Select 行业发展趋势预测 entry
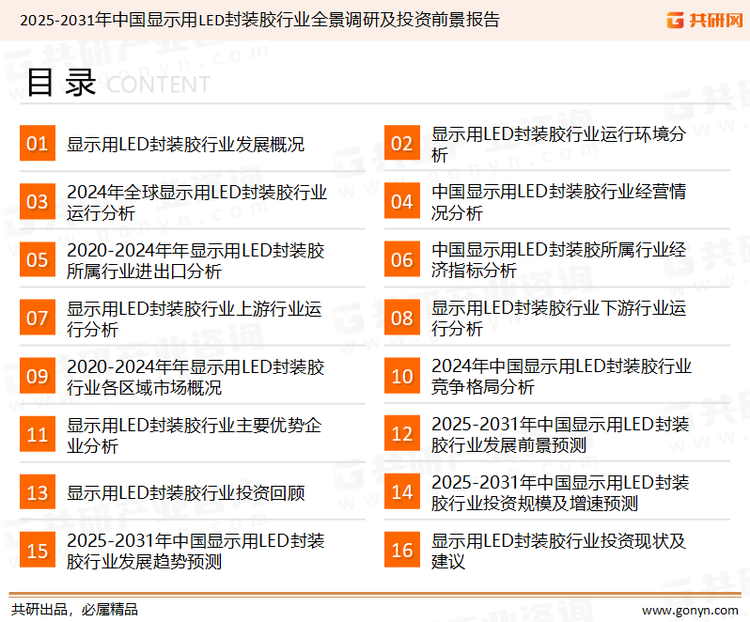 (x=195, y=551)
